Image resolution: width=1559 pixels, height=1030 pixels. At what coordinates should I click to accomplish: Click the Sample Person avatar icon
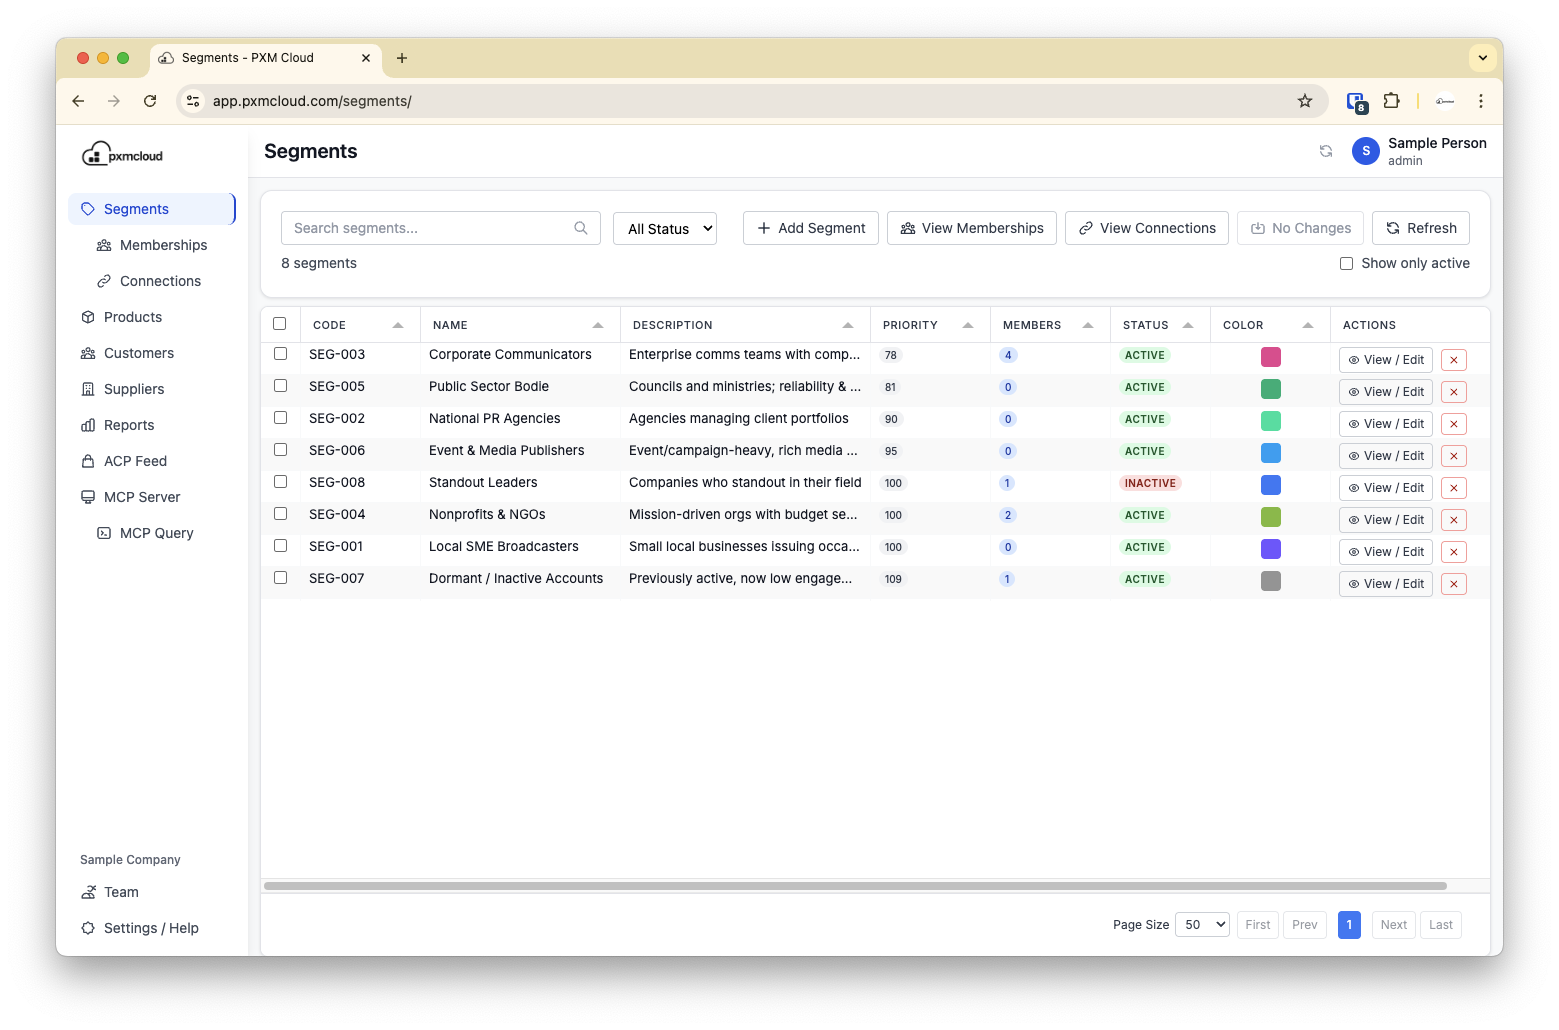pos(1366,151)
